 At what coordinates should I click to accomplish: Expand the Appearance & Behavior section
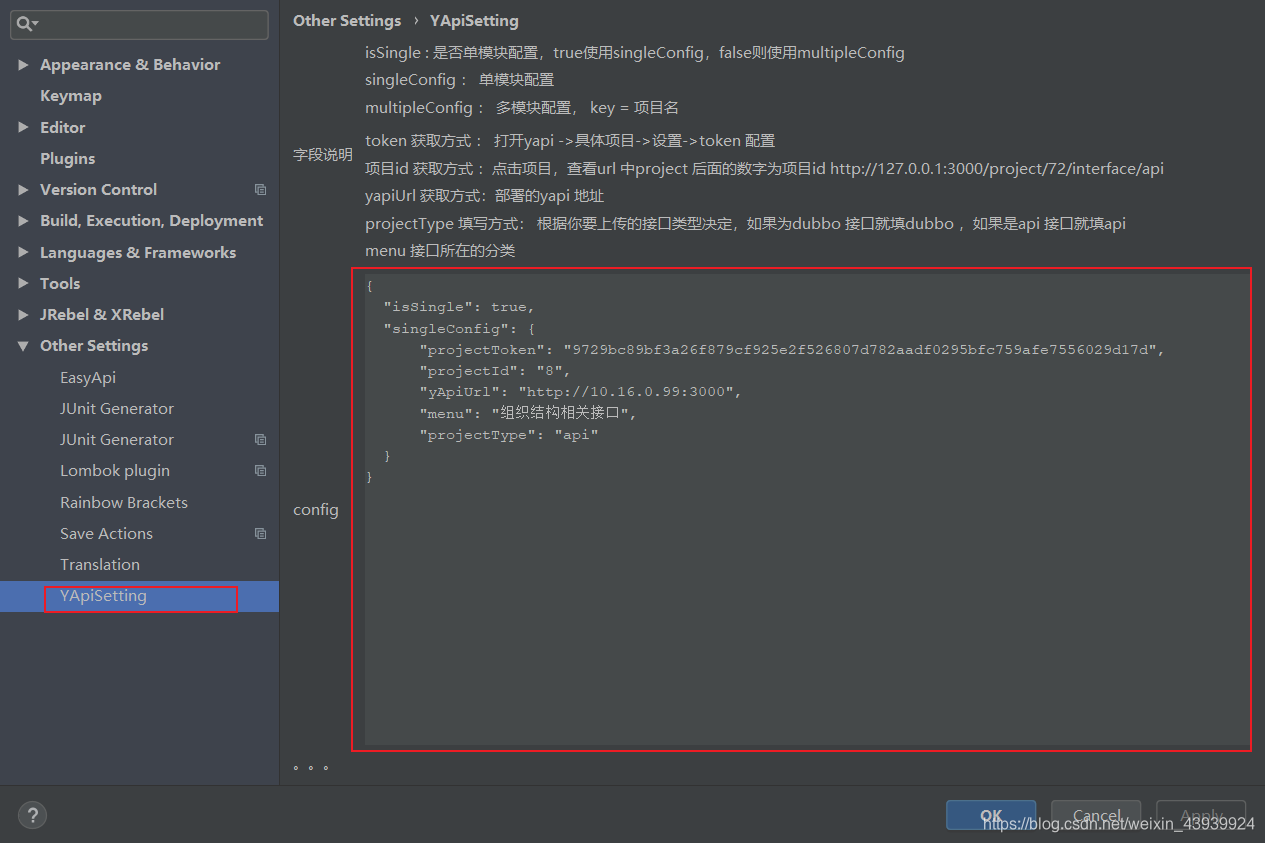23,65
